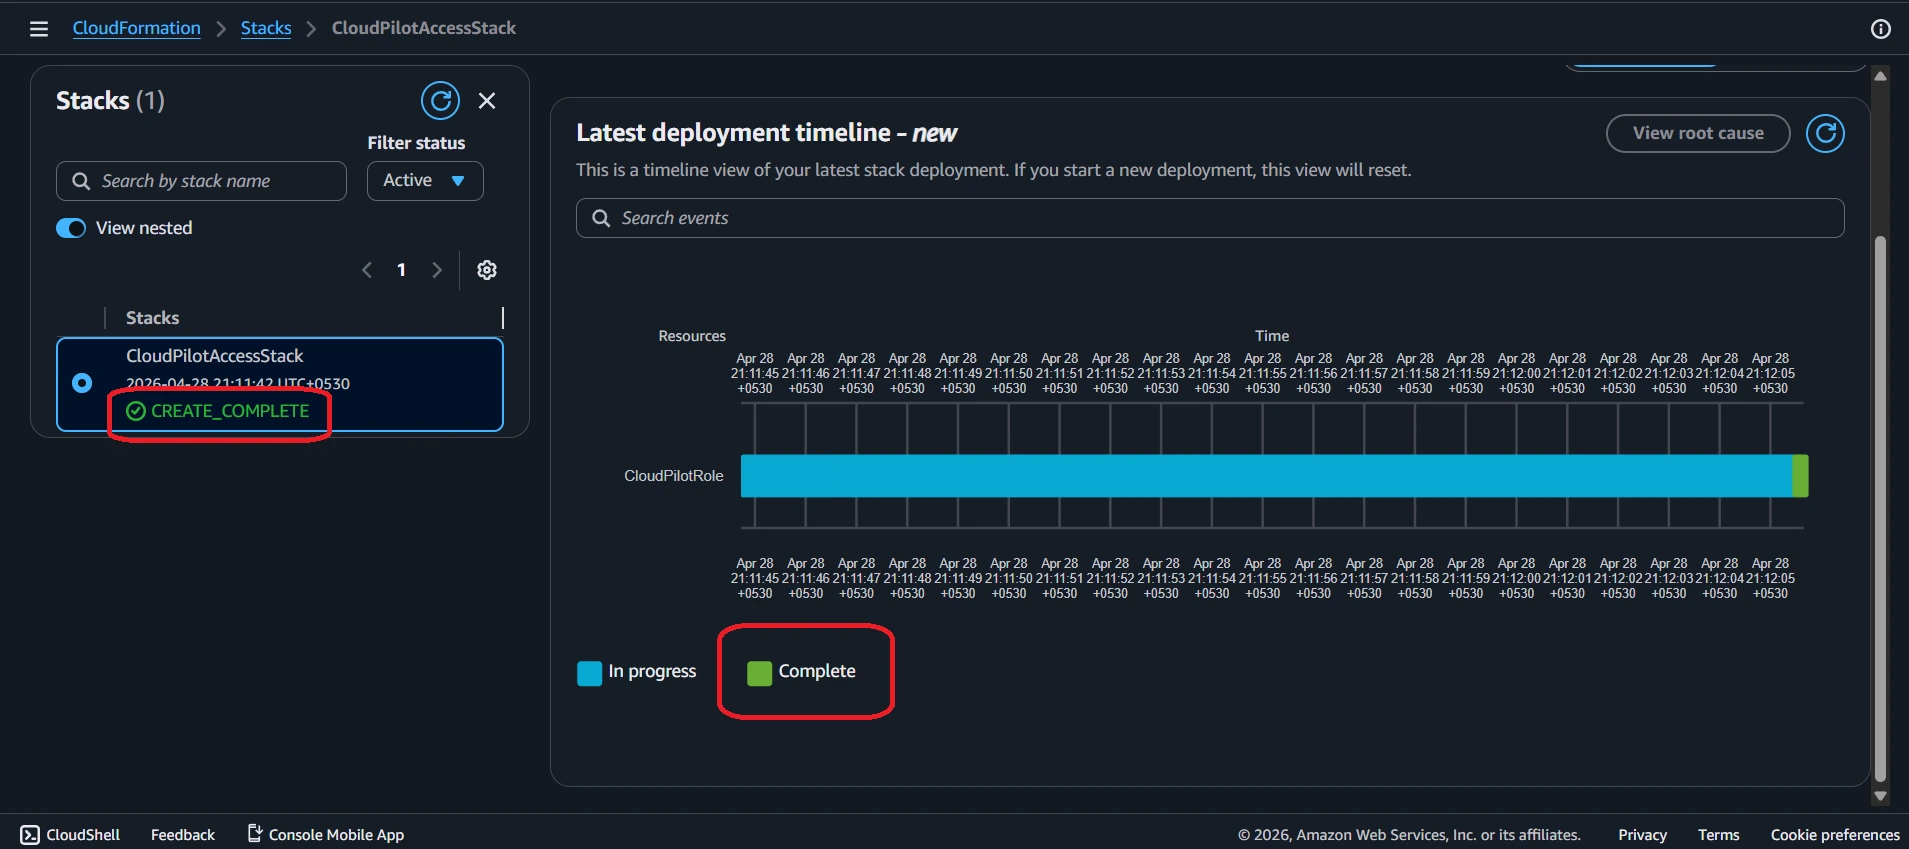Open Feedback in the footer
This screenshot has width=1909, height=849.
183,835
